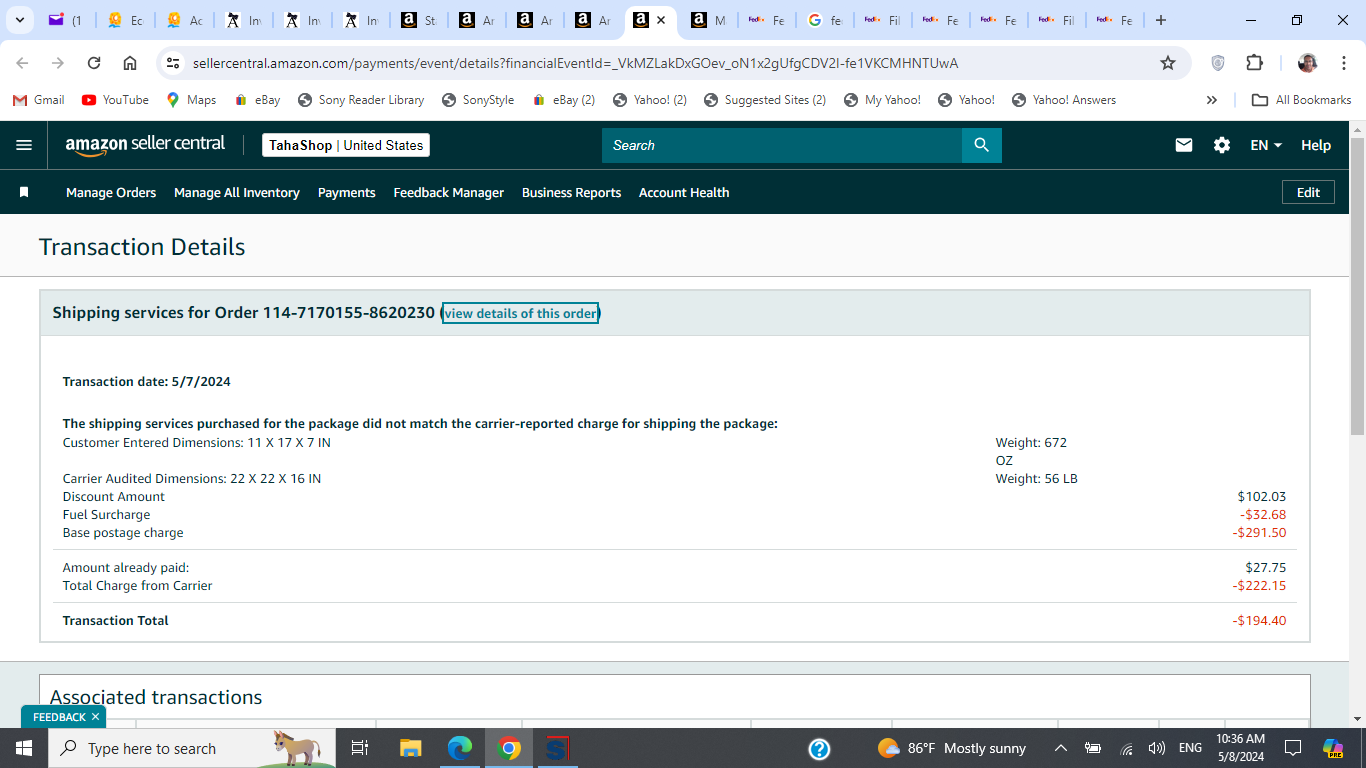Open the browser extensions puzzle icon
The height and width of the screenshot is (768, 1366).
(x=1254, y=63)
